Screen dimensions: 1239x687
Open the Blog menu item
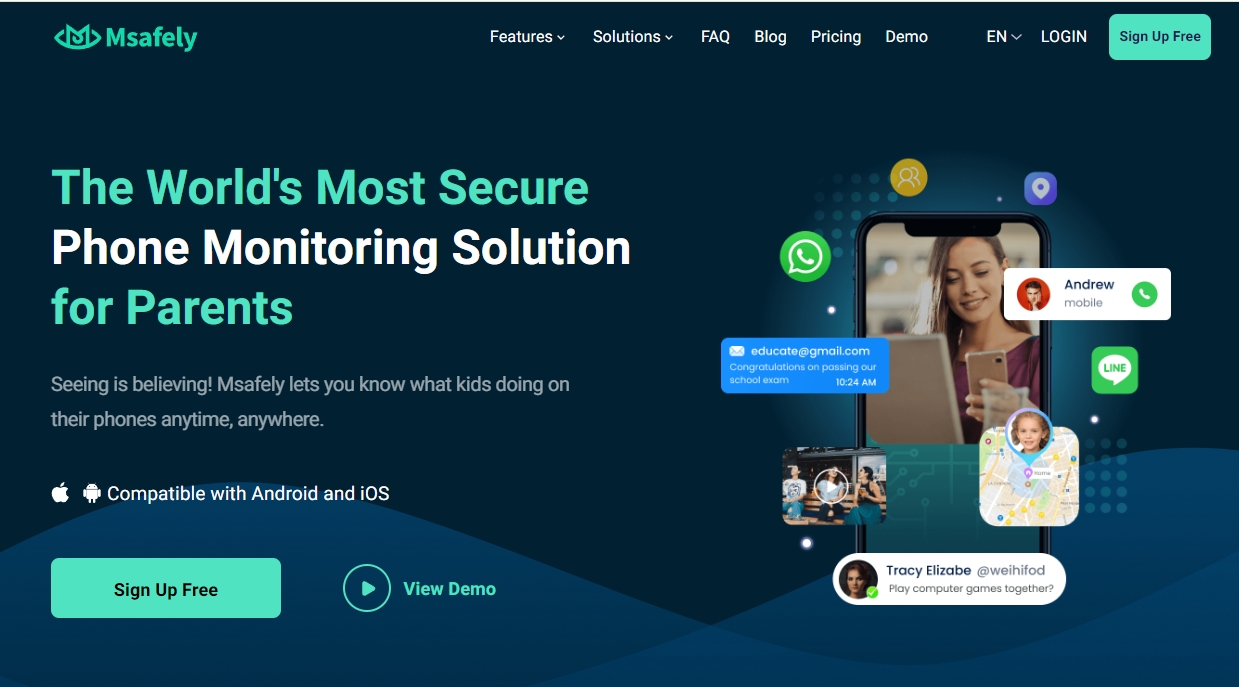[x=770, y=37]
